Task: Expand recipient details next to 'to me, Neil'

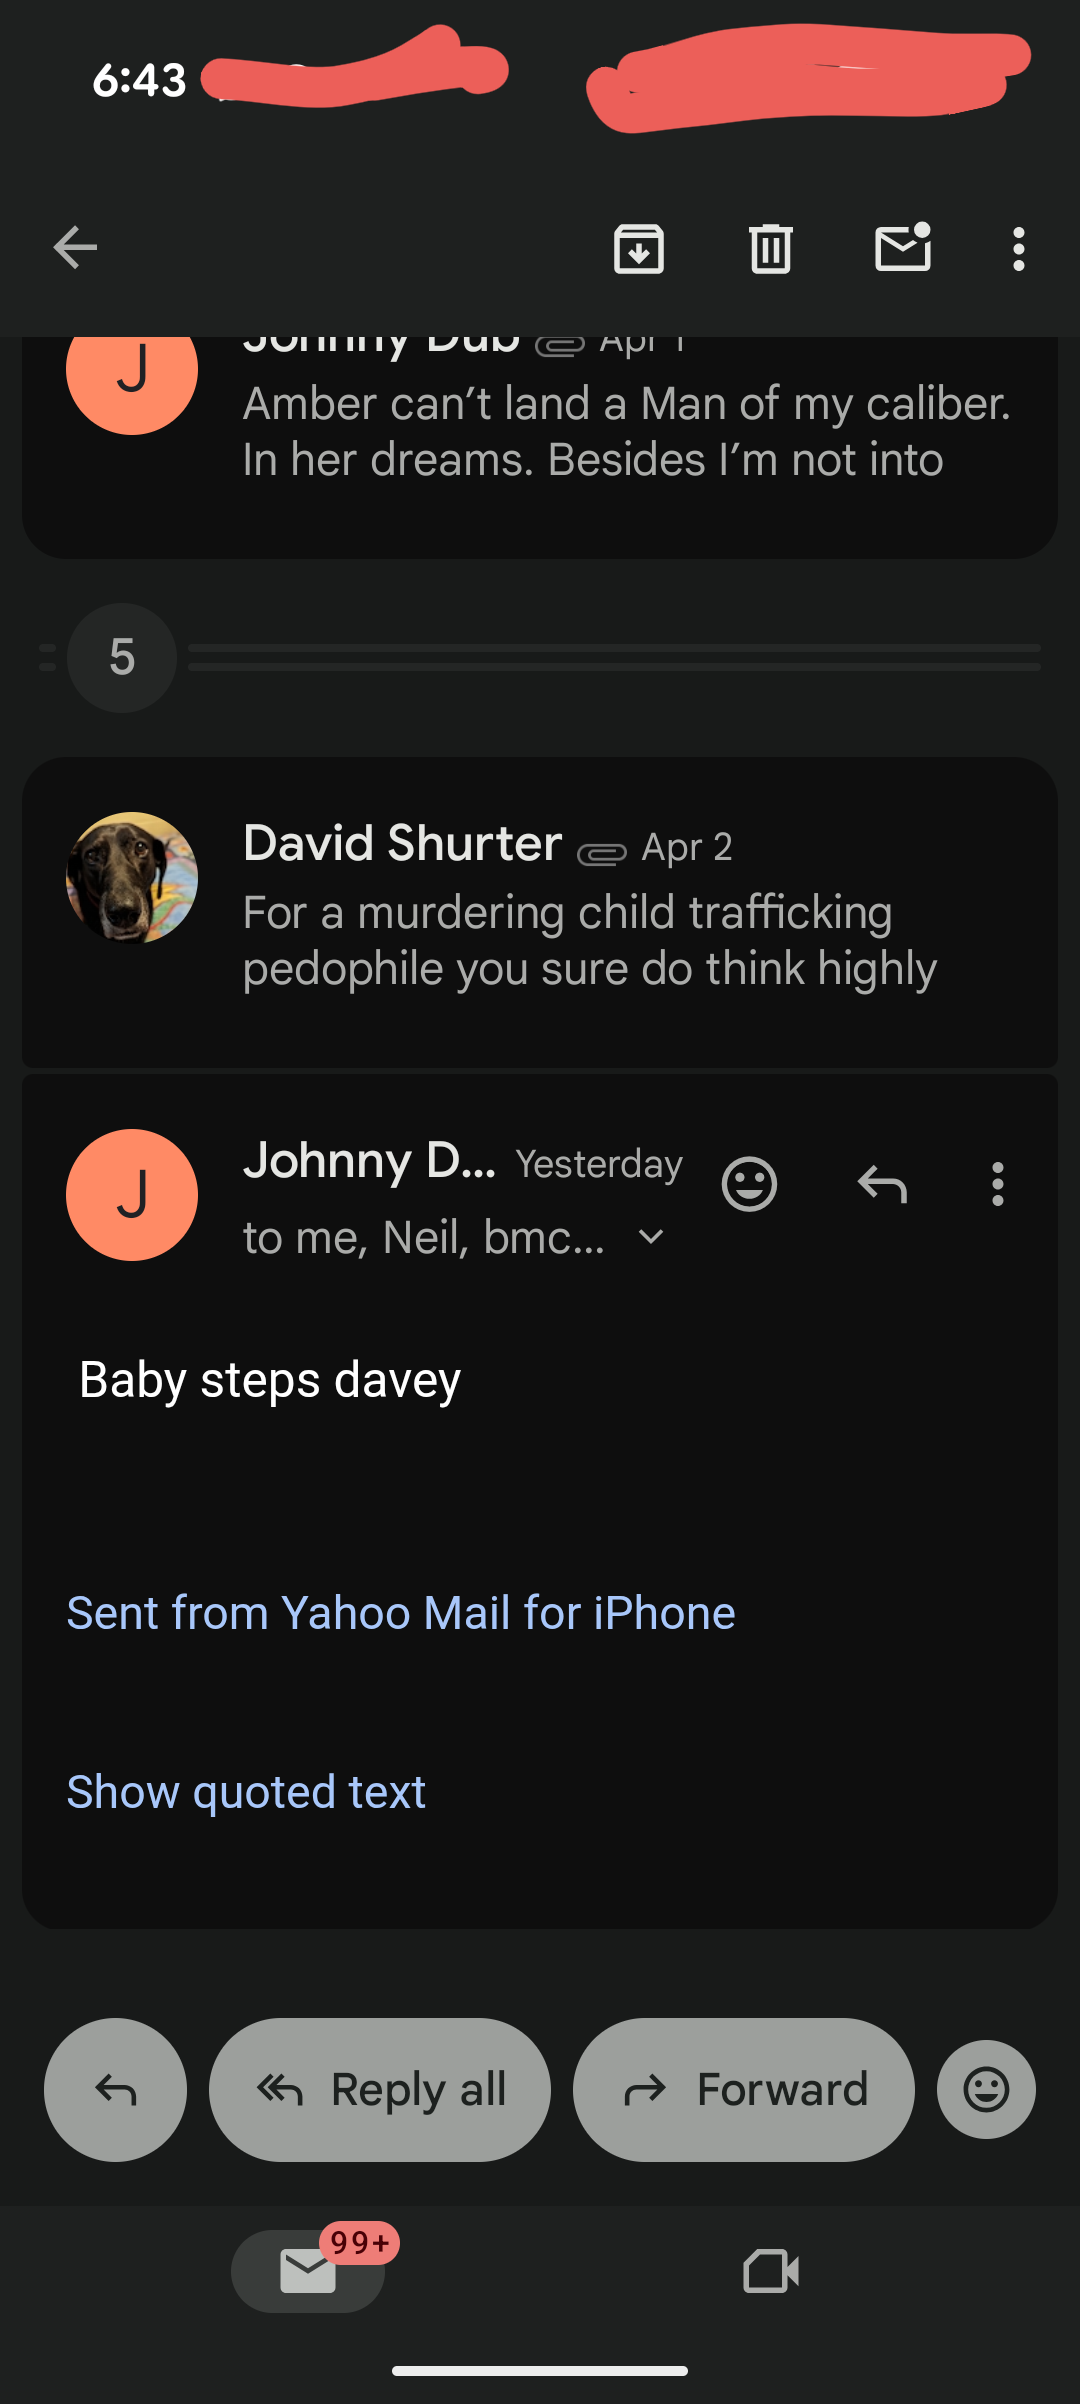Action: pyautogui.click(x=651, y=1238)
